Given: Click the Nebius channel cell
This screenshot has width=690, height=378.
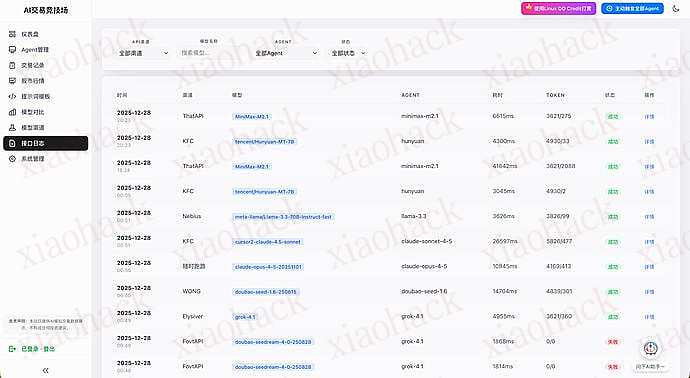Looking at the screenshot, I should [192, 217].
